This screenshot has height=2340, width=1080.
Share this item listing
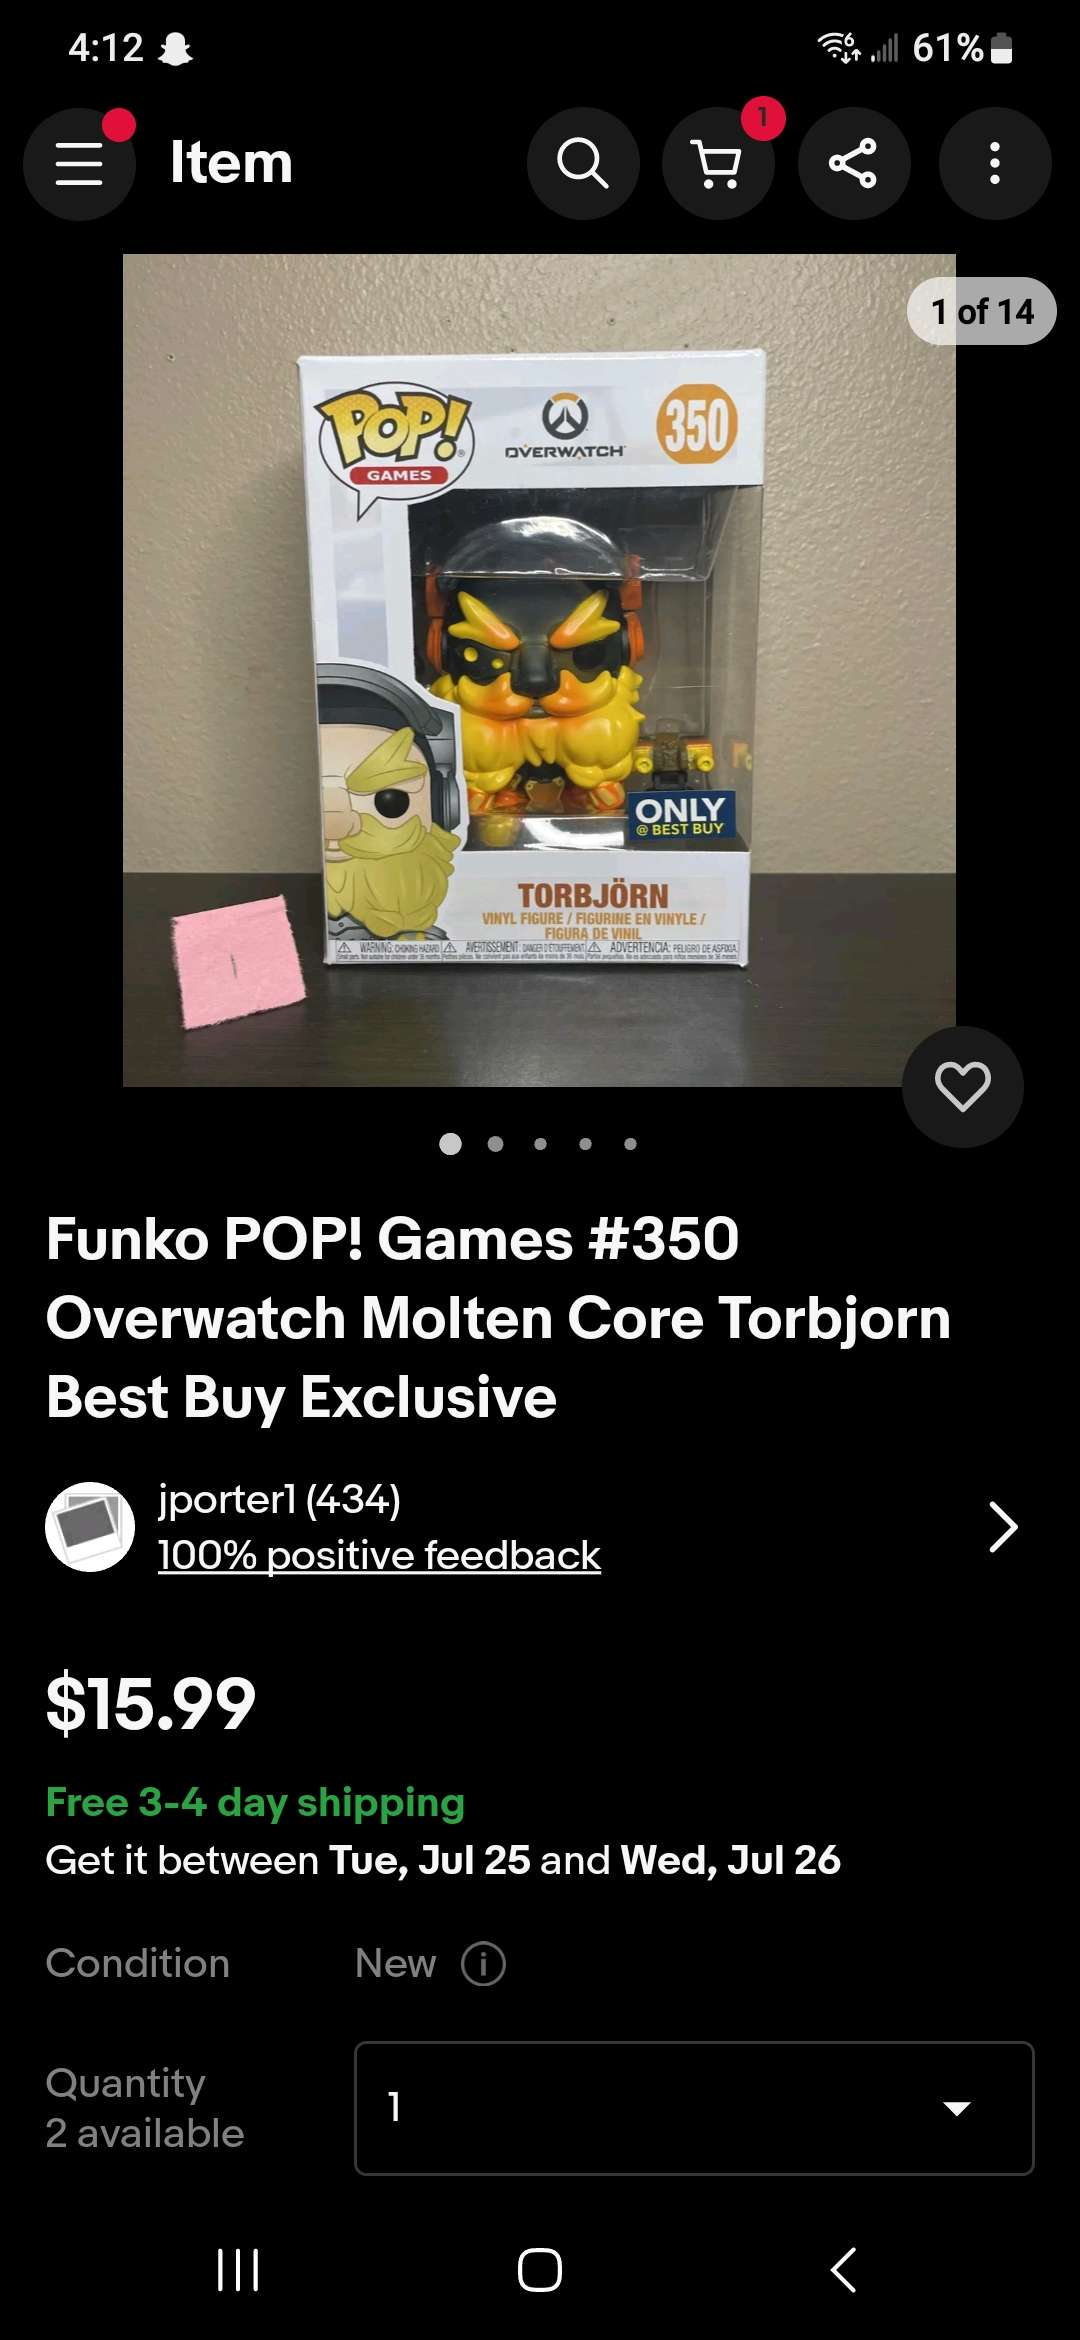click(853, 164)
